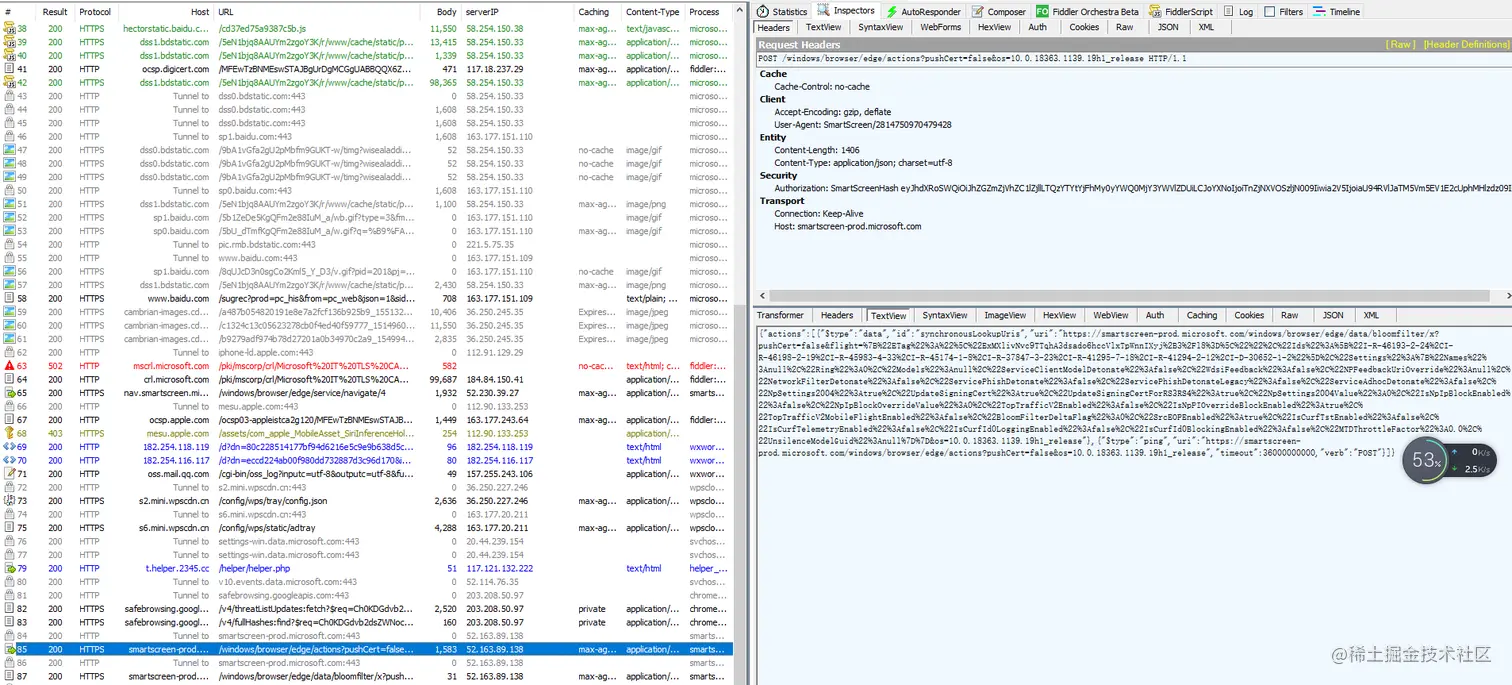
Task: Open request inspector Cookies tab
Action: click(1084, 27)
